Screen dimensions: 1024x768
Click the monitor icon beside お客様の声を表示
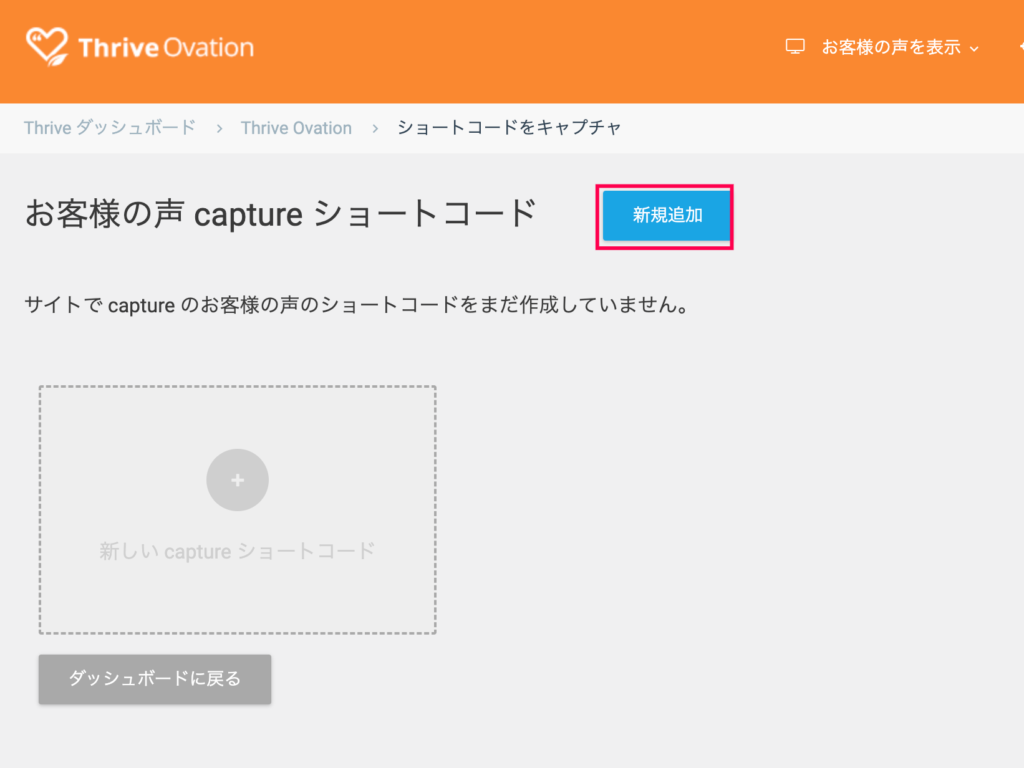coord(795,47)
